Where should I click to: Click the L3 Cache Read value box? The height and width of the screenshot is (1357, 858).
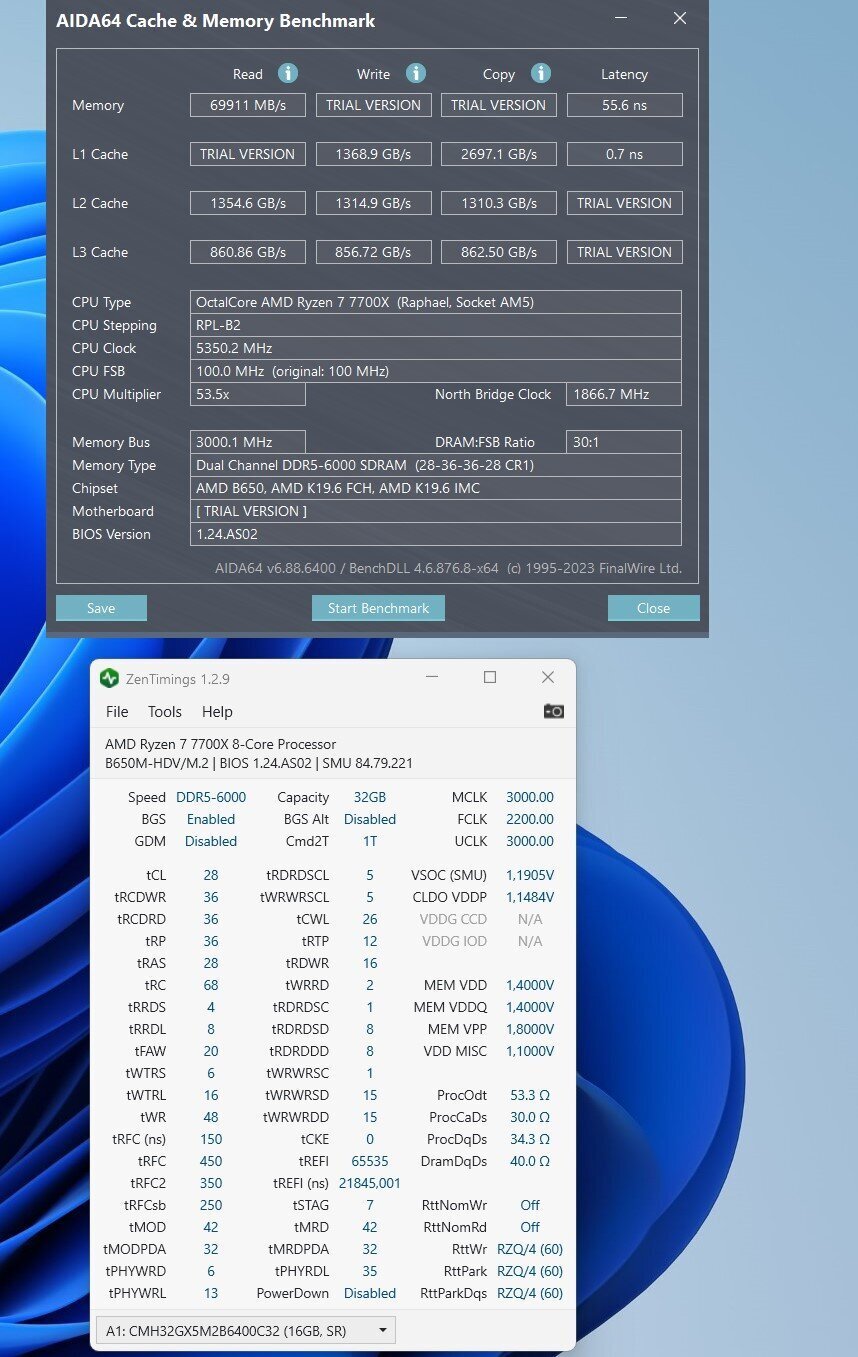coord(248,252)
